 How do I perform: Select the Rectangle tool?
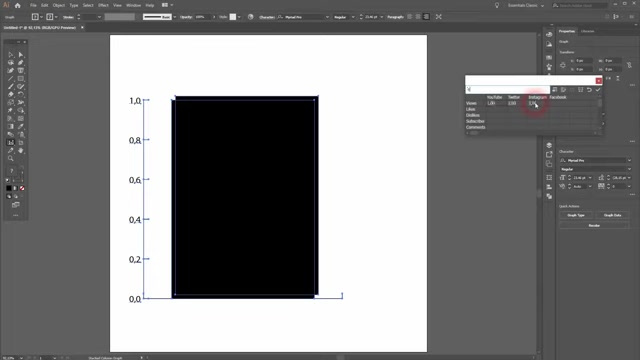pyautogui.click(x=21, y=78)
